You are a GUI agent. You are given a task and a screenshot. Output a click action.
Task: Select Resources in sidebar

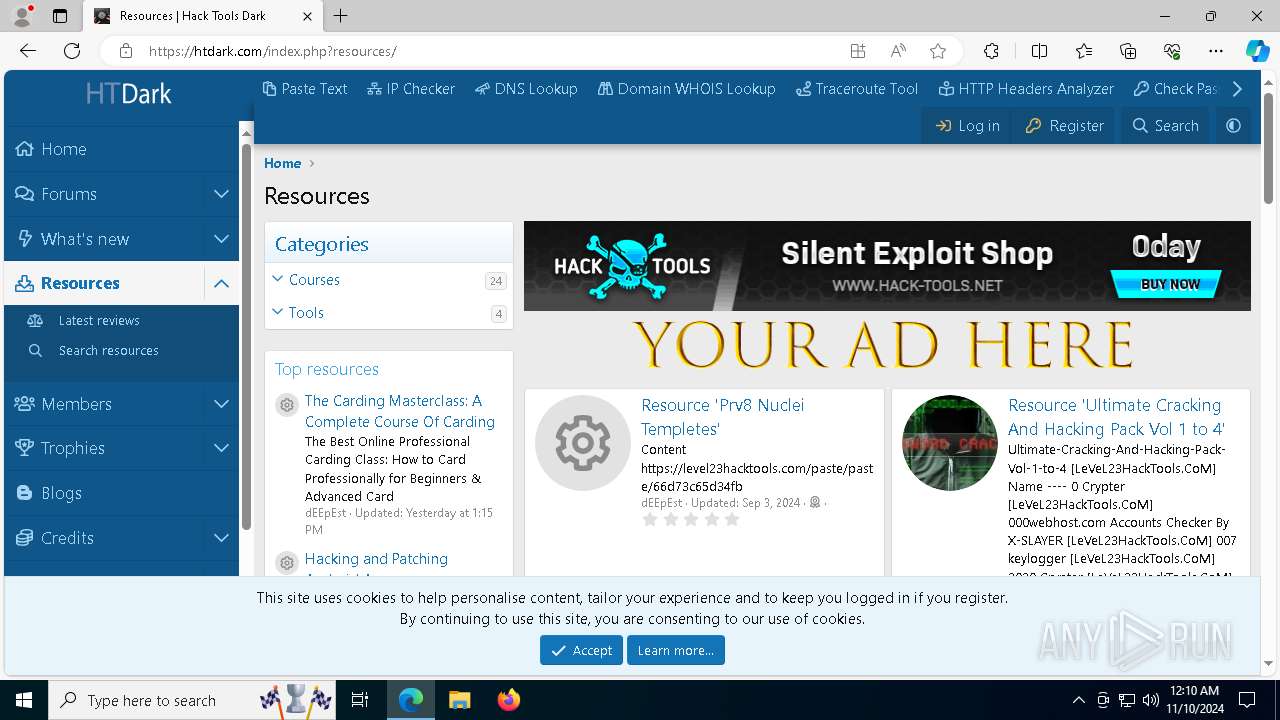[104, 283]
